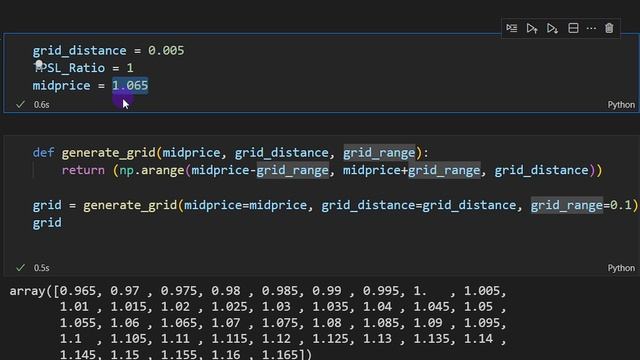This screenshot has height=360, width=640.
Task: Run cell by line toolbar icon
Action: 511,28
